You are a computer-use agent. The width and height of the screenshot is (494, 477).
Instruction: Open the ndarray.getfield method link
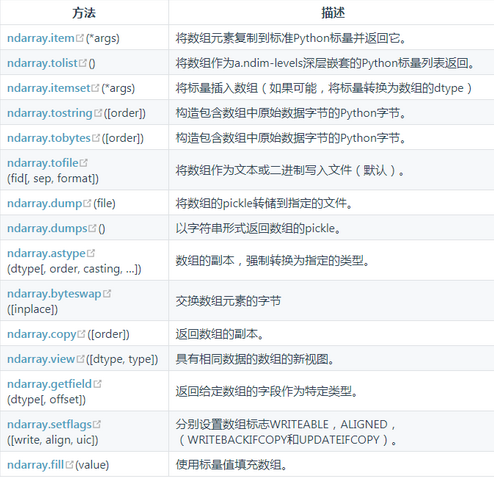pyautogui.click(x=49, y=384)
